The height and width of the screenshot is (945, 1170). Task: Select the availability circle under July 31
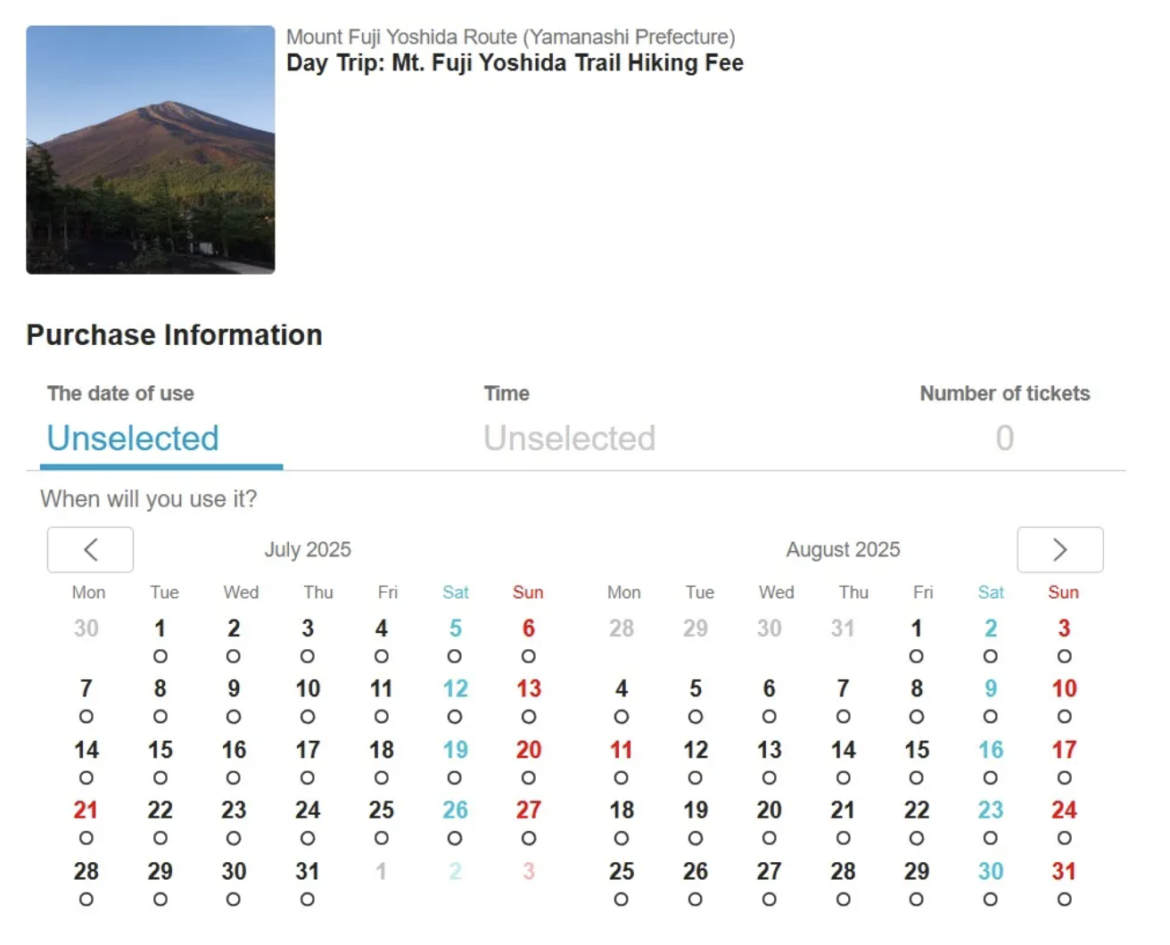(307, 899)
